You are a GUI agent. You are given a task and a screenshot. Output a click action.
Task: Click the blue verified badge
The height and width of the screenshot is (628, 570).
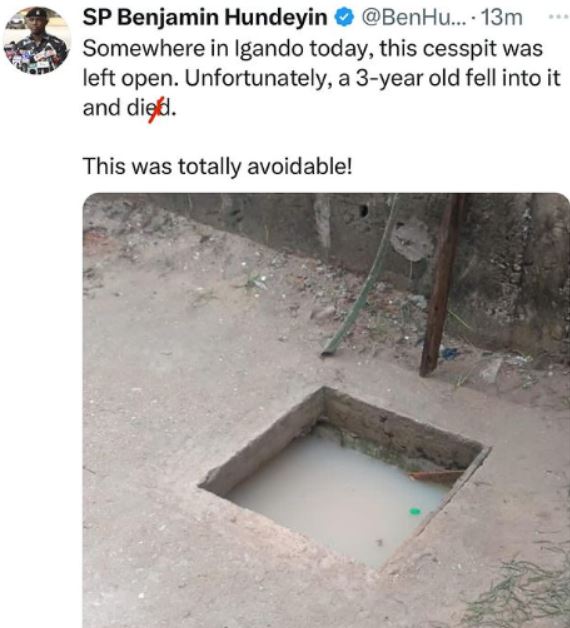click(x=344, y=18)
